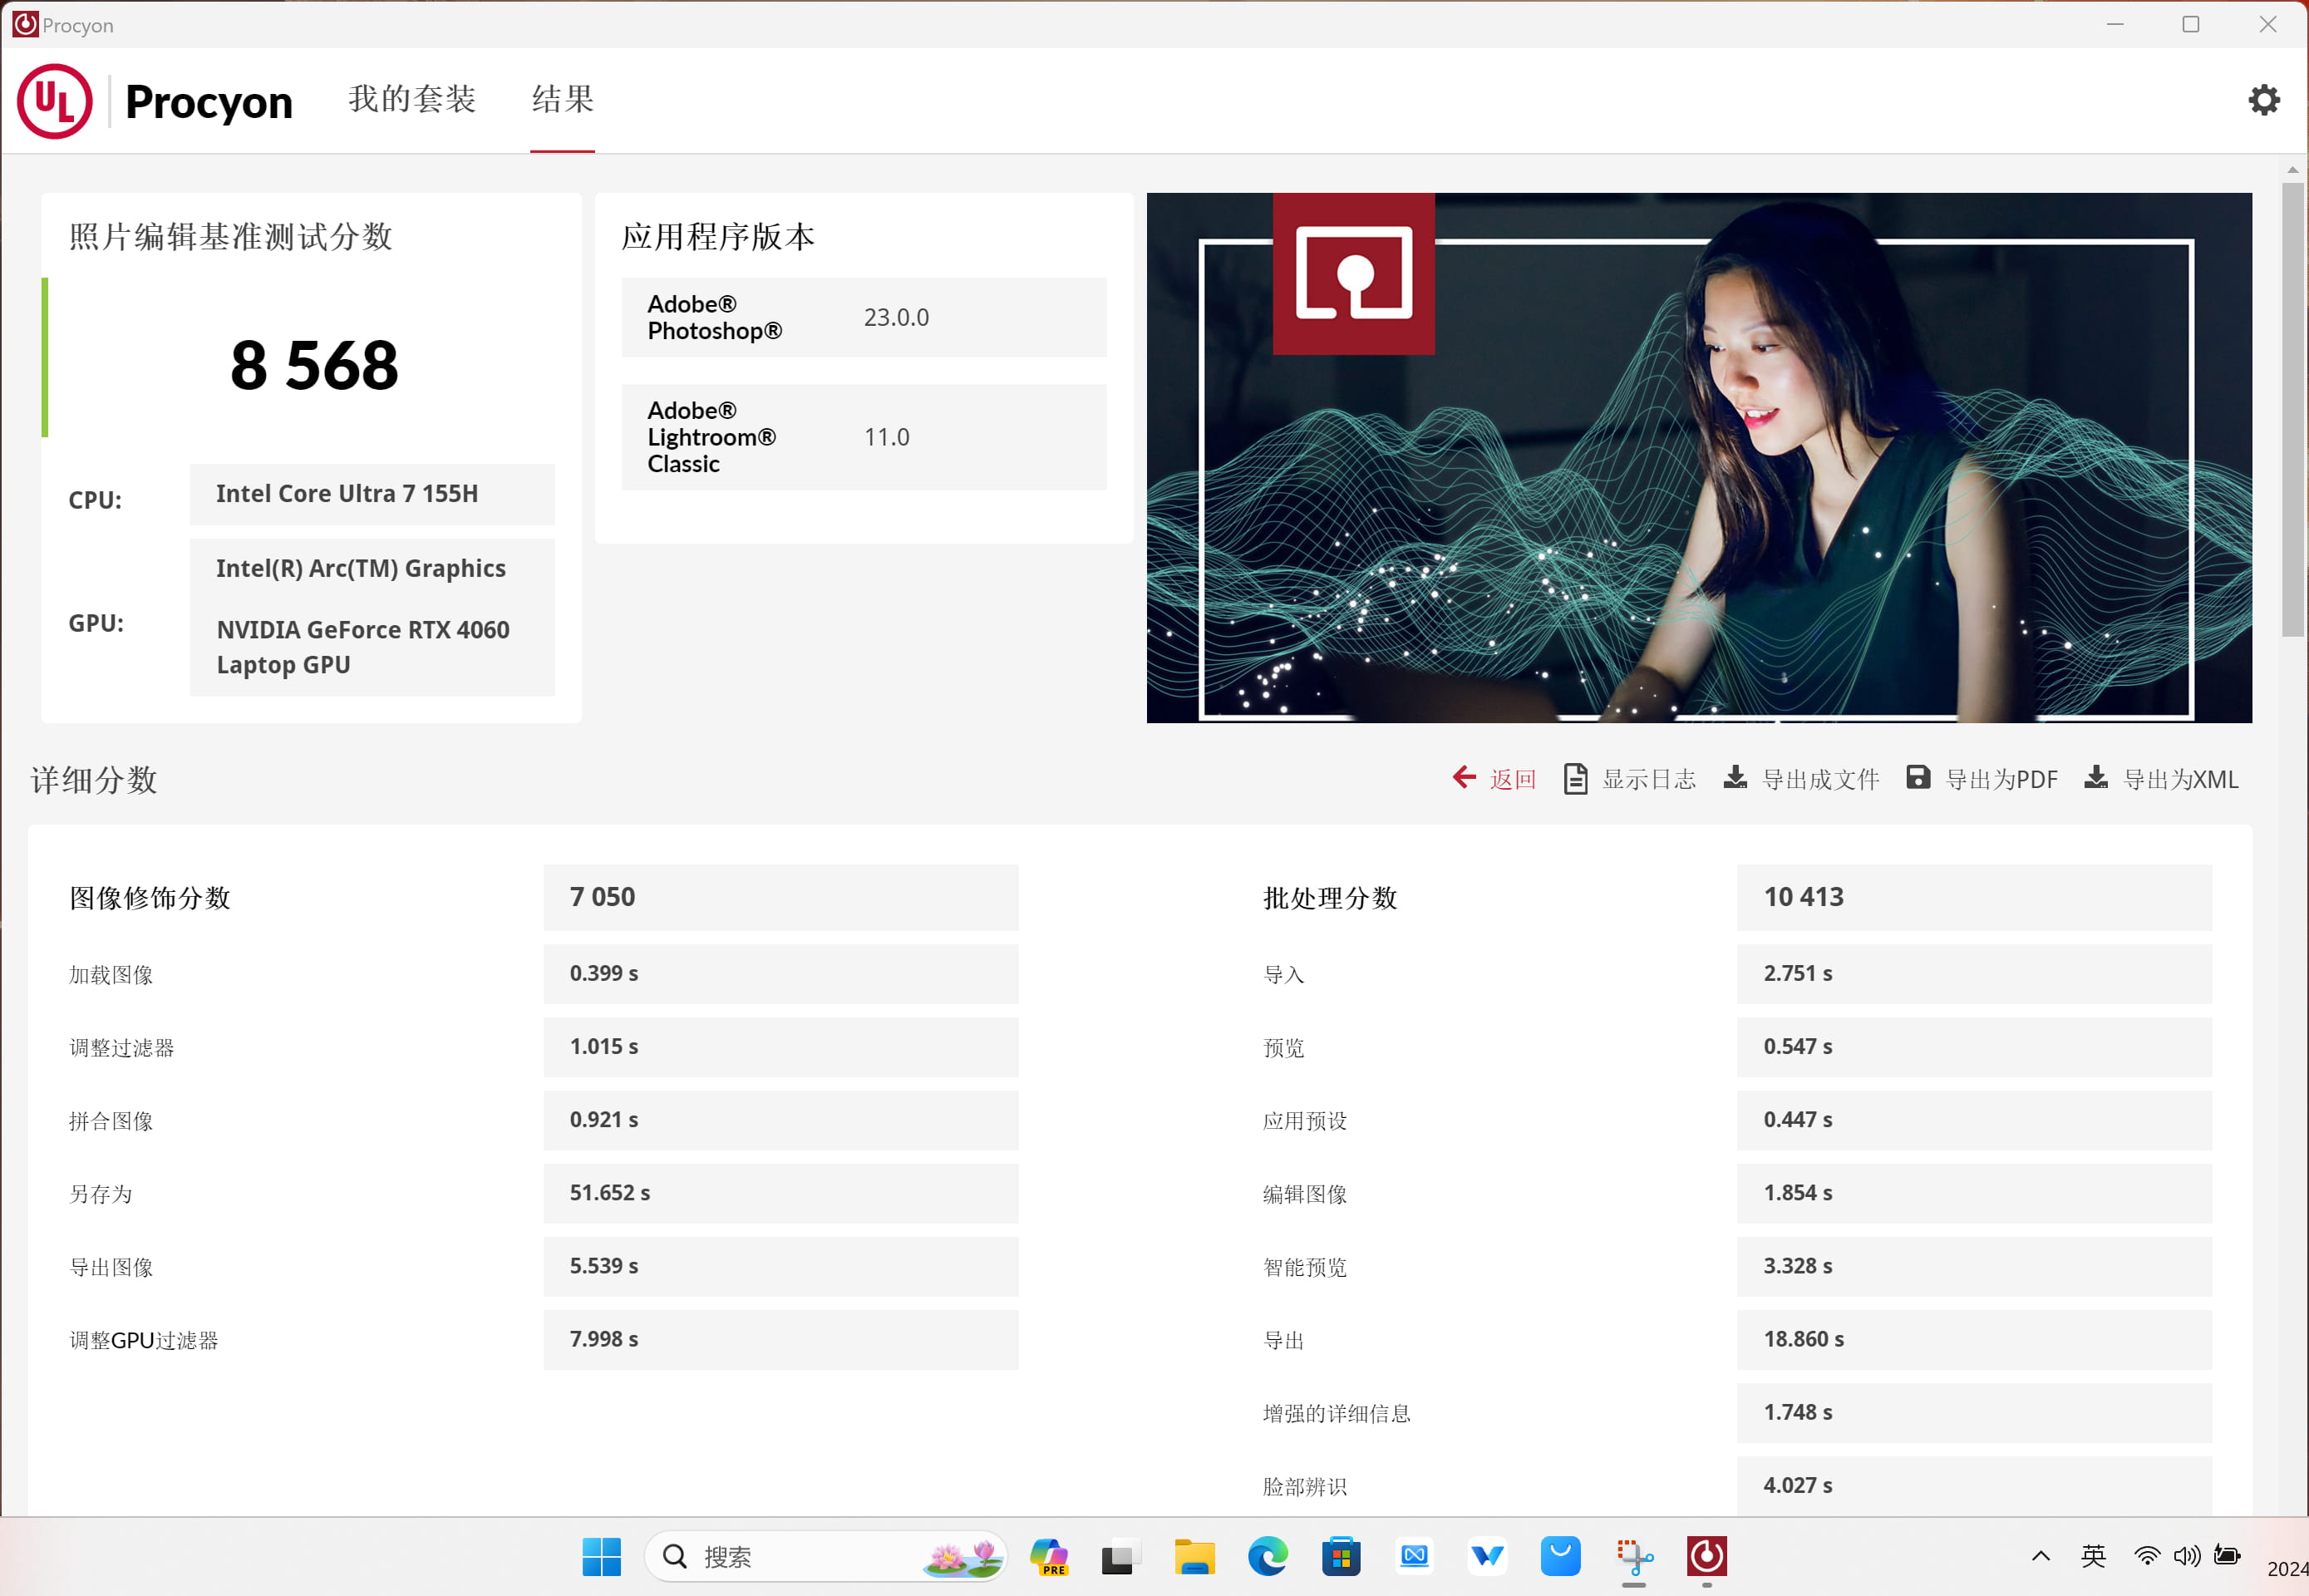Image resolution: width=2309 pixels, height=1596 pixels.
Task: Click the UL Procyon logo
Action: pos(155,101)
